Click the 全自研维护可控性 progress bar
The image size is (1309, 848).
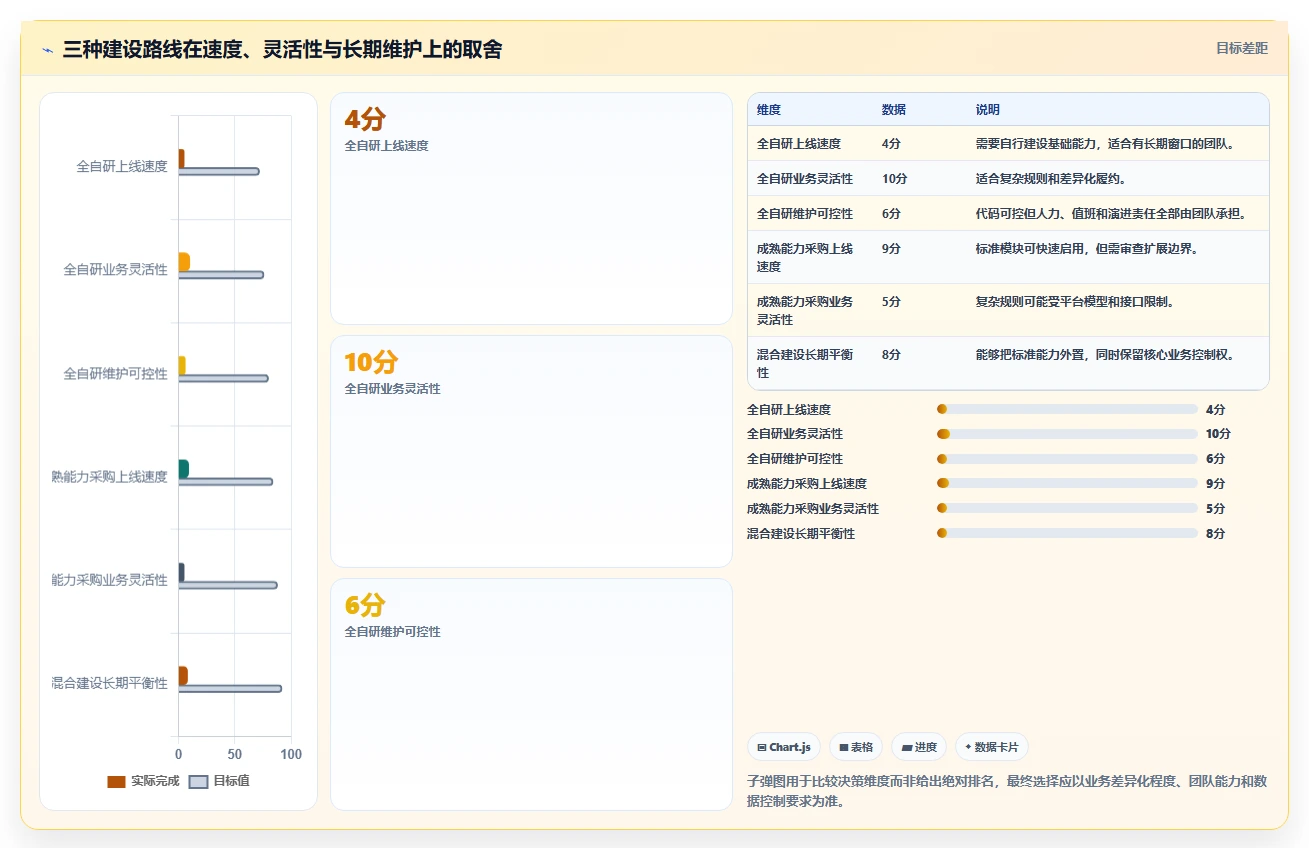coord(1067,459)
